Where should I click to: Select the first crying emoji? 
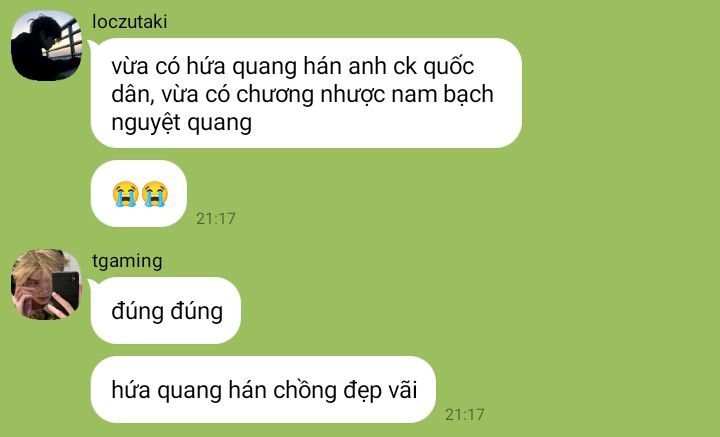[x=125, y=194]
